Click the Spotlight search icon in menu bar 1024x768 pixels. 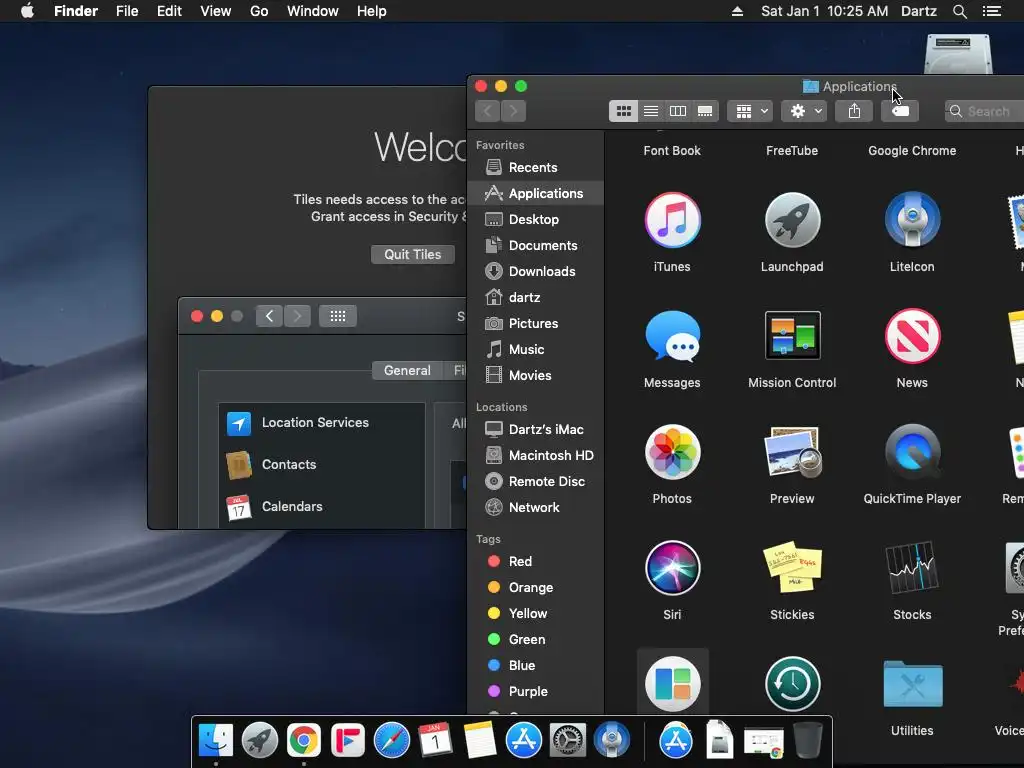click(x=959, y=11)
